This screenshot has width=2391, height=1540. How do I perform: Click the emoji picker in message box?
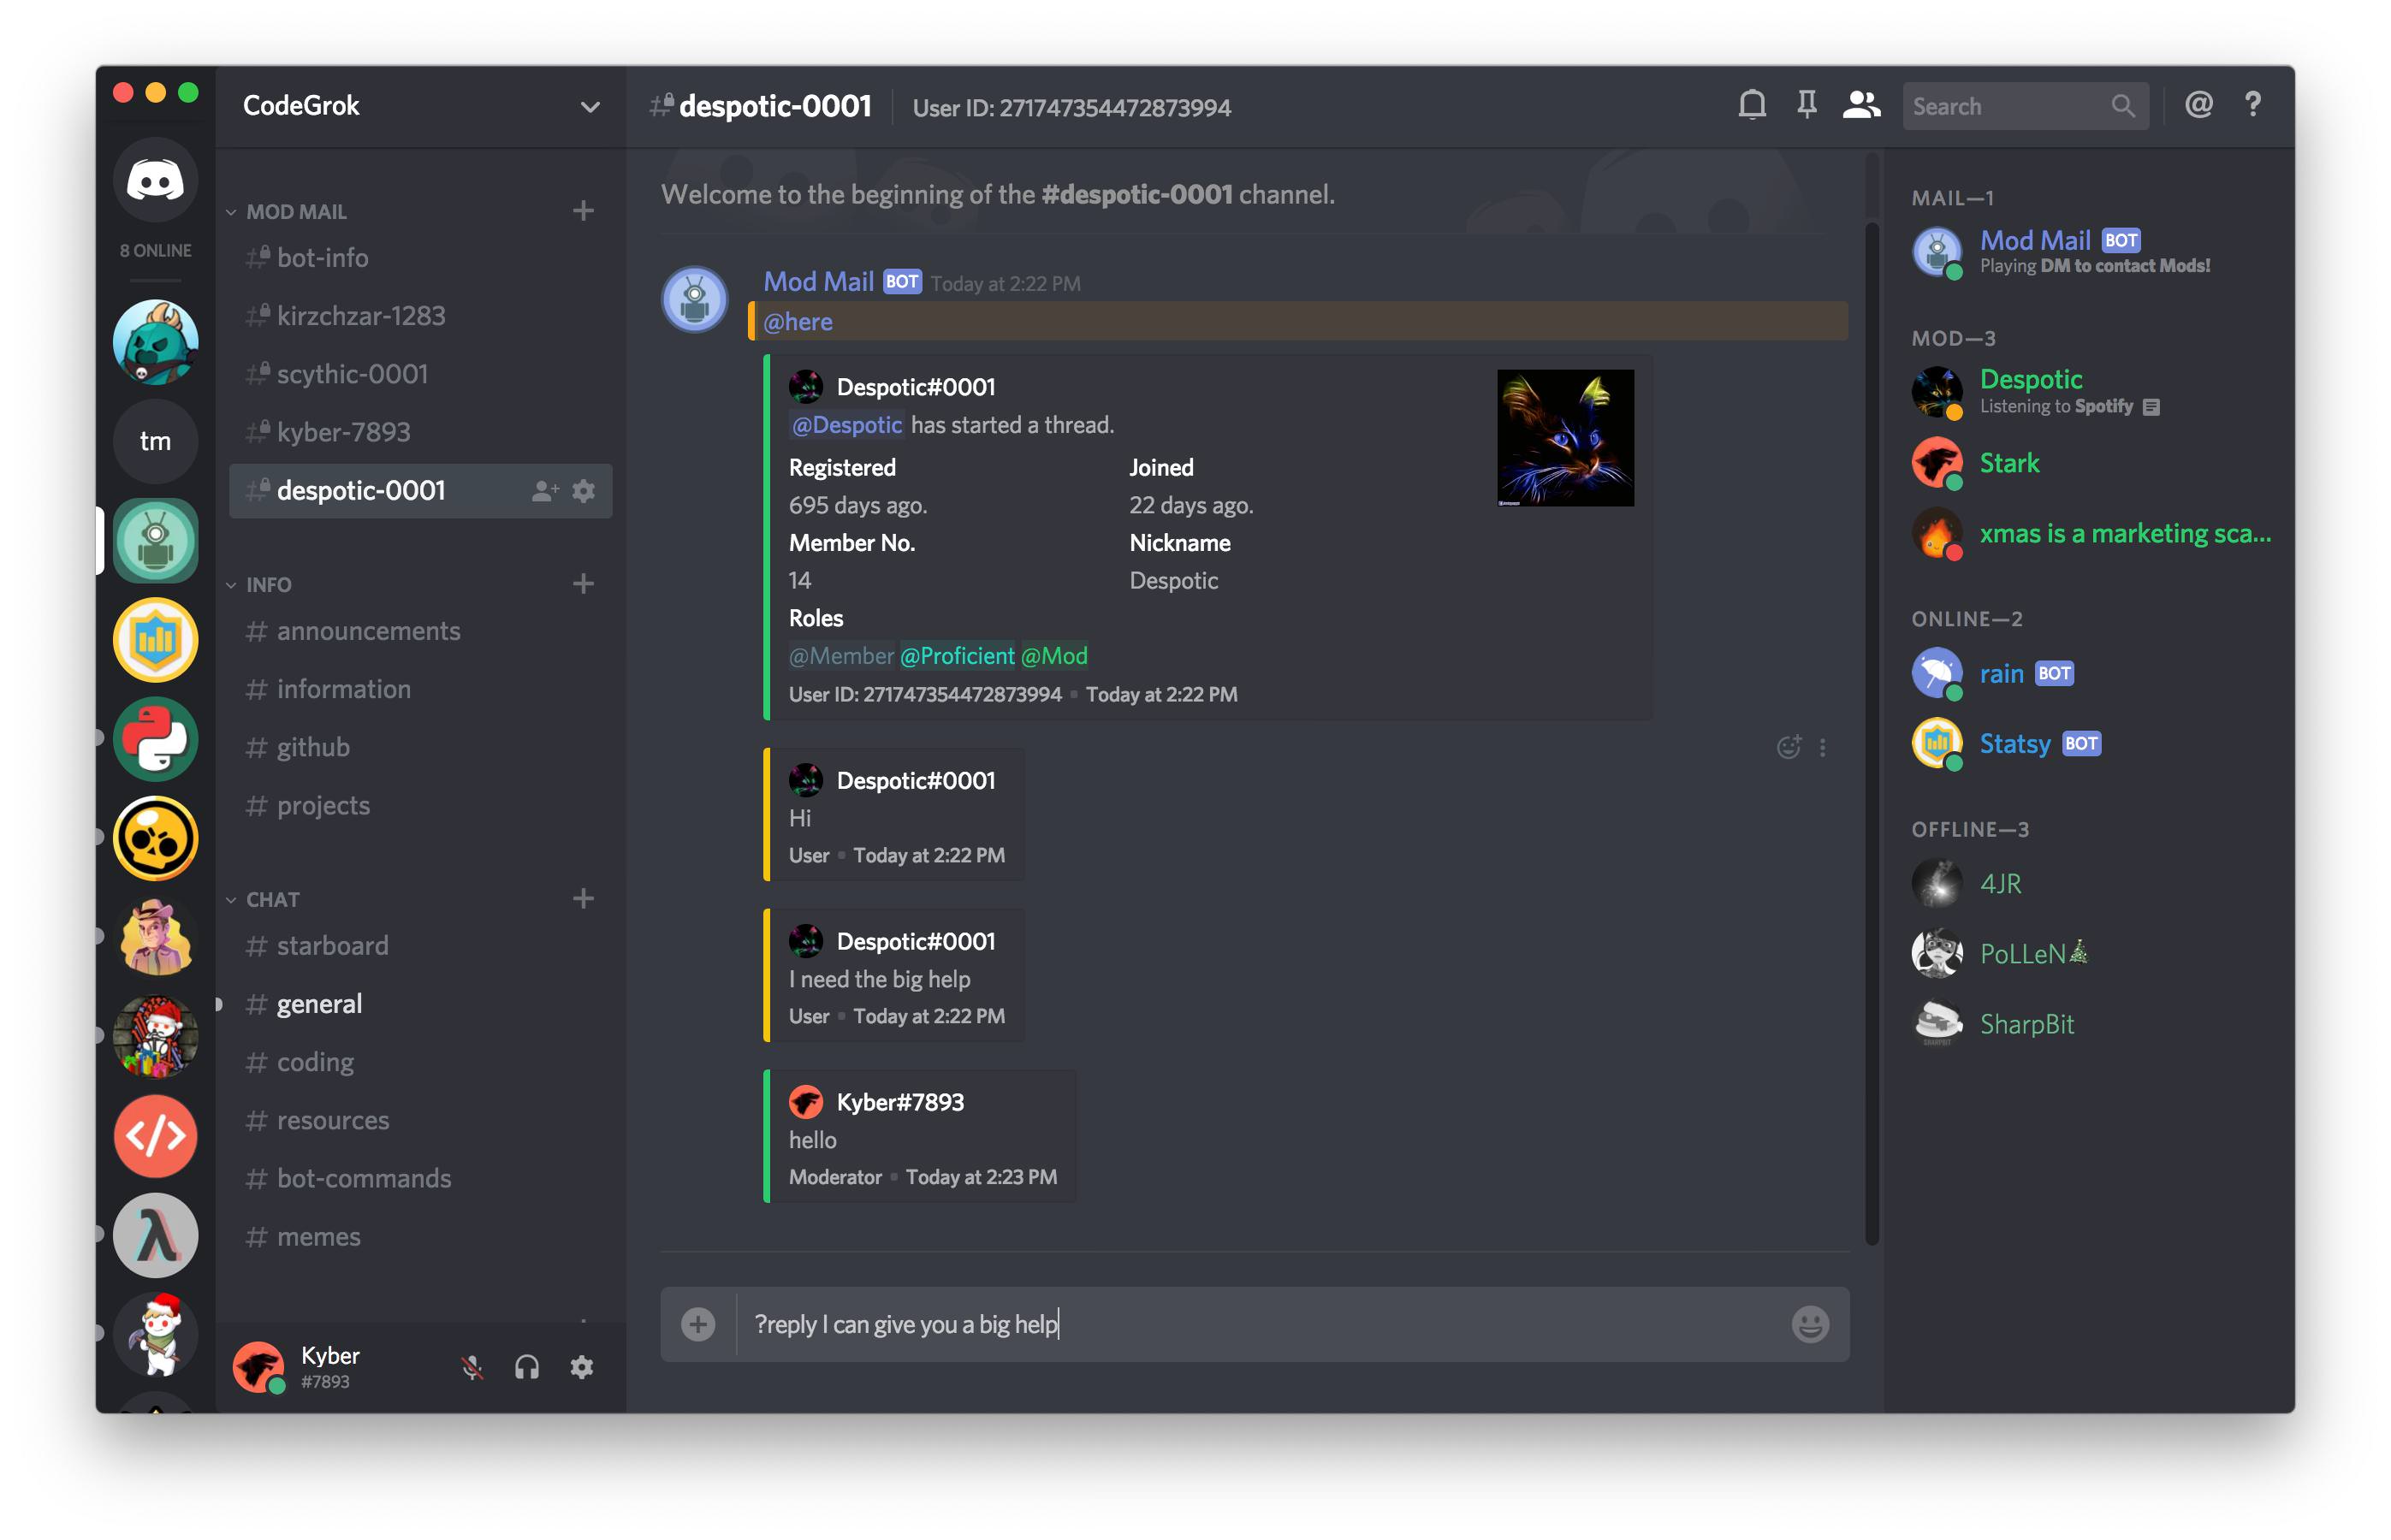1809,1324
